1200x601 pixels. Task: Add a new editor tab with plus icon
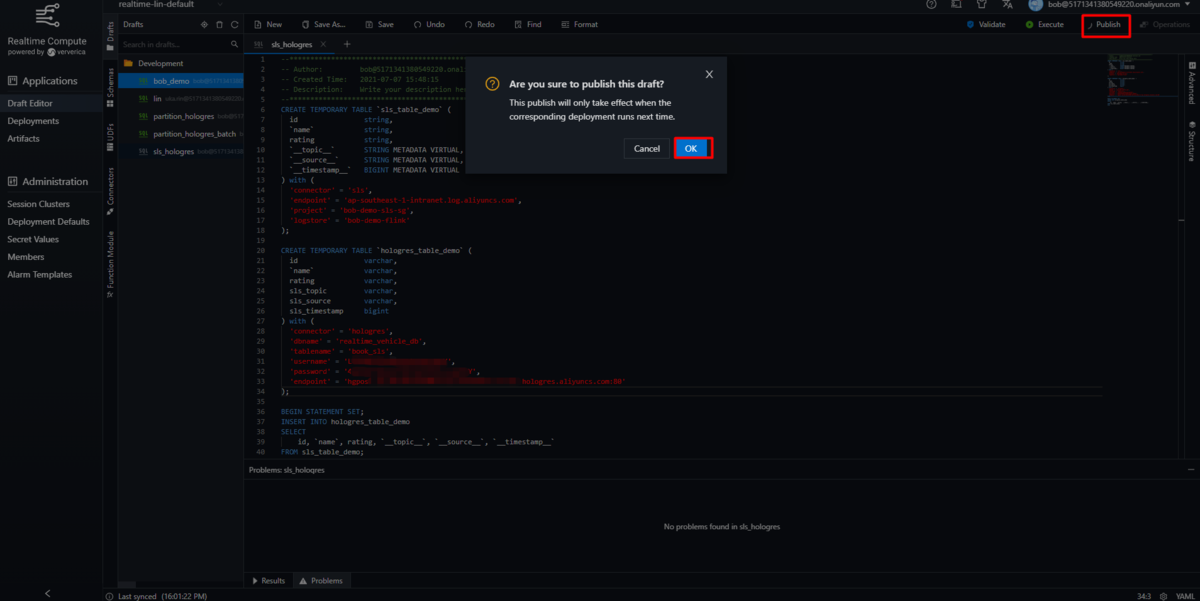(347, 44)
